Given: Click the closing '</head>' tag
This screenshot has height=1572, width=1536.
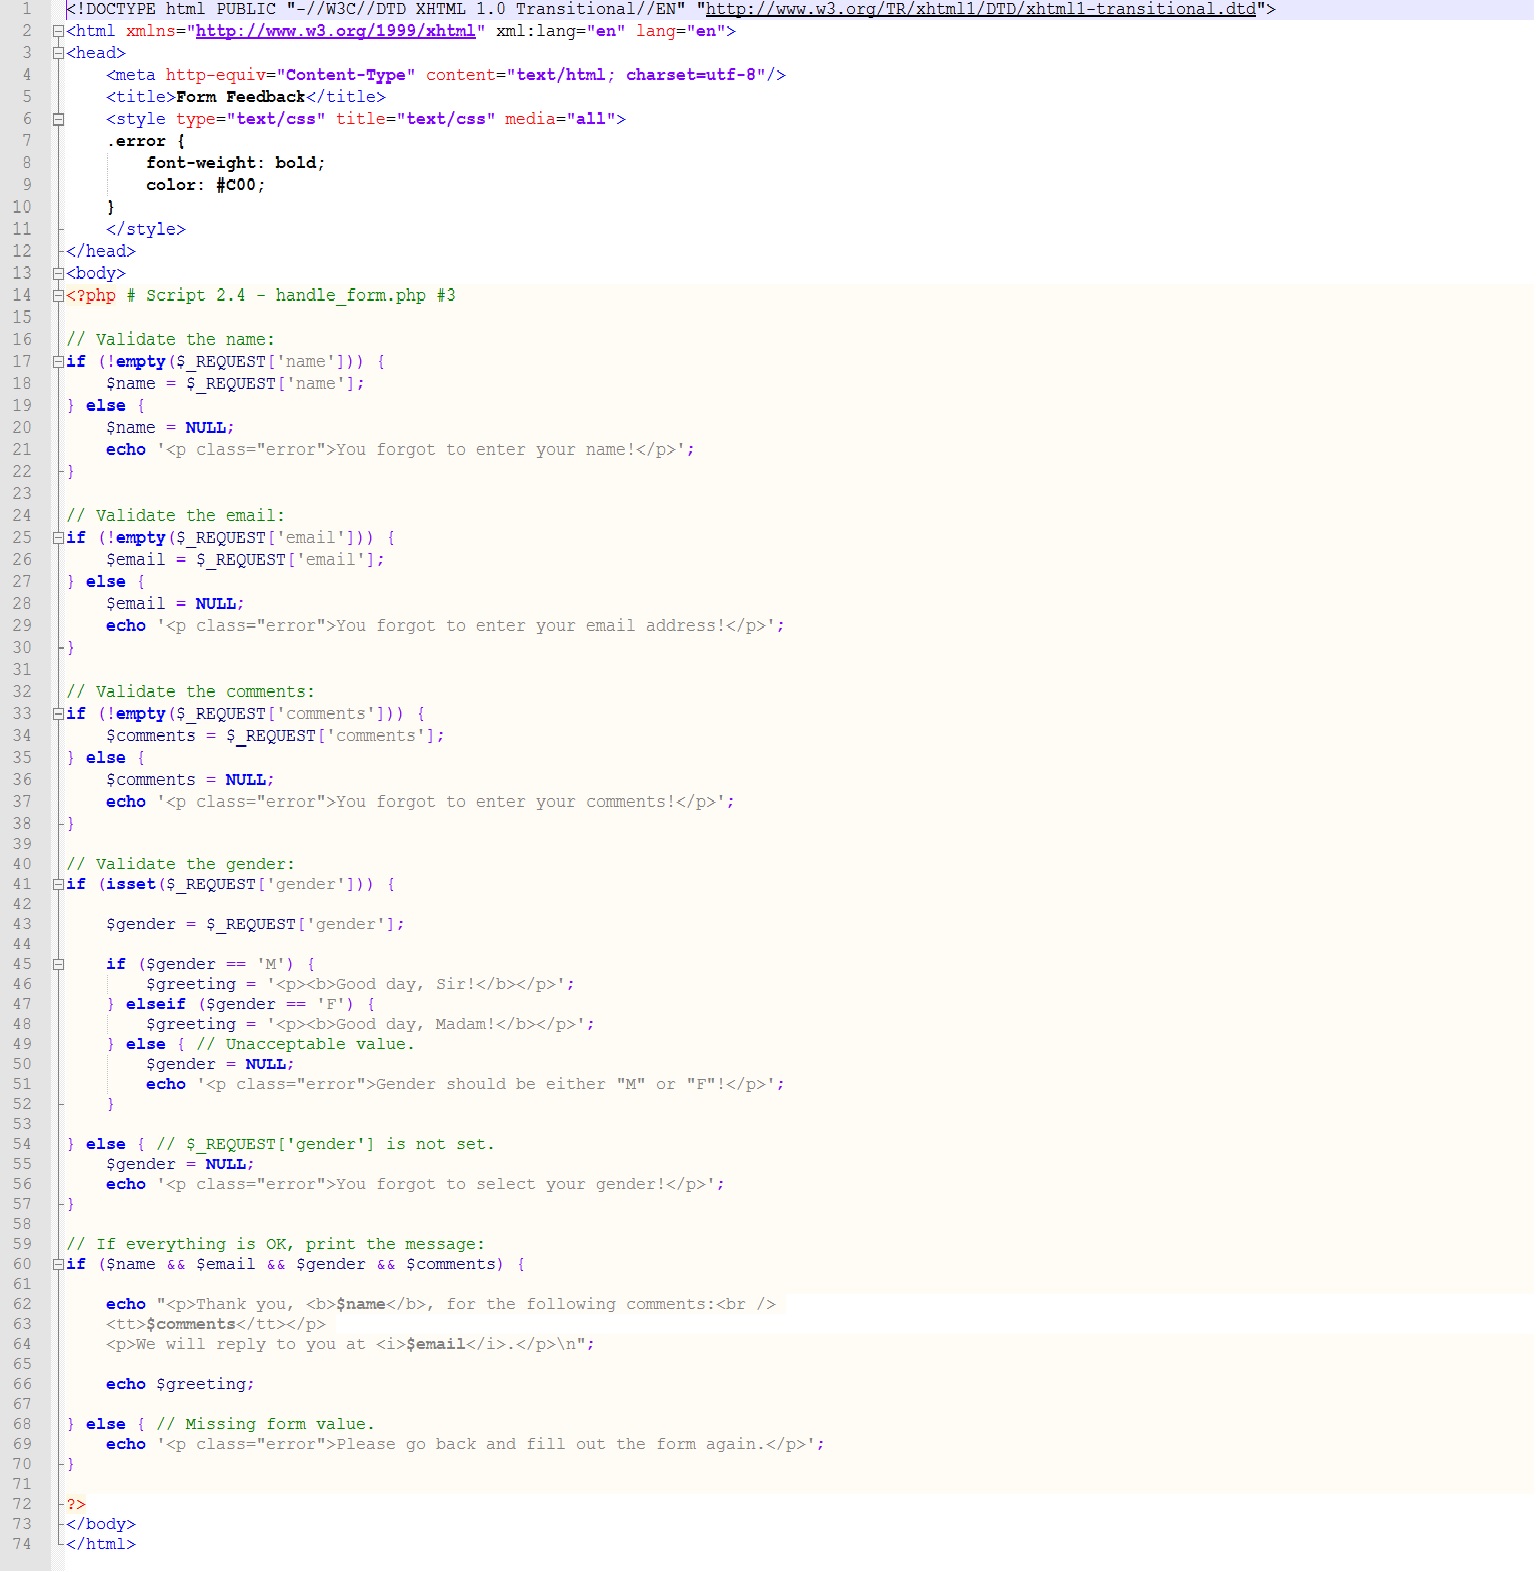Looking at the screenshot, I should [x=101, y=251].
